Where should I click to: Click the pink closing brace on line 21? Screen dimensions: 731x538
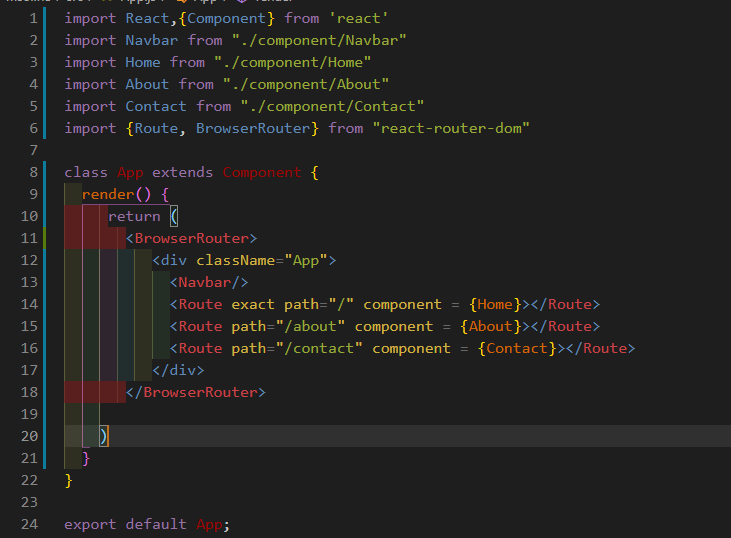86,458
